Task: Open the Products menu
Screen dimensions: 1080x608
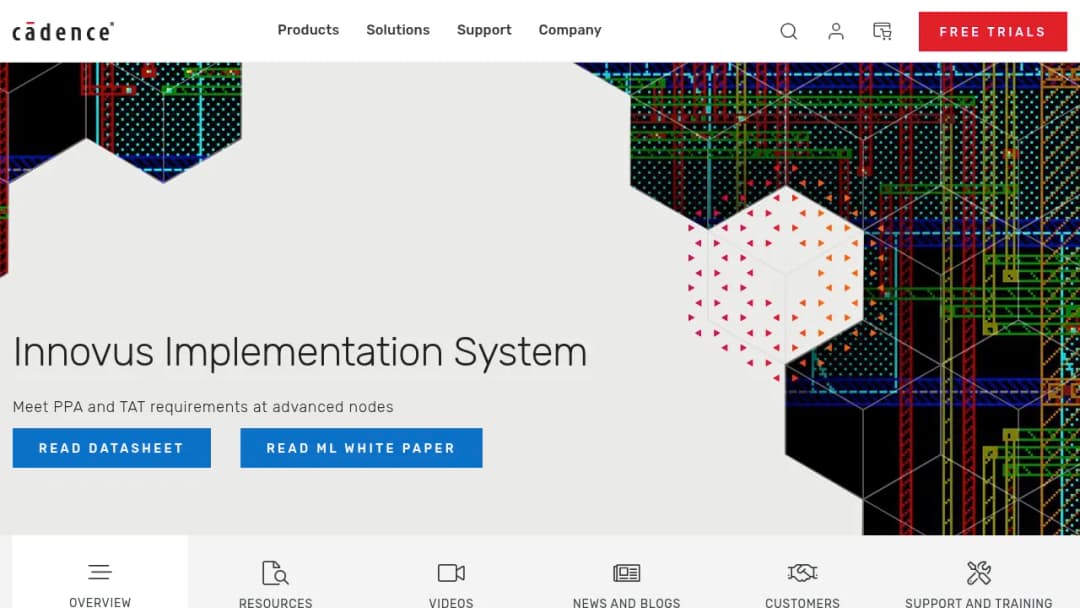Action: [x=308, y=30]
